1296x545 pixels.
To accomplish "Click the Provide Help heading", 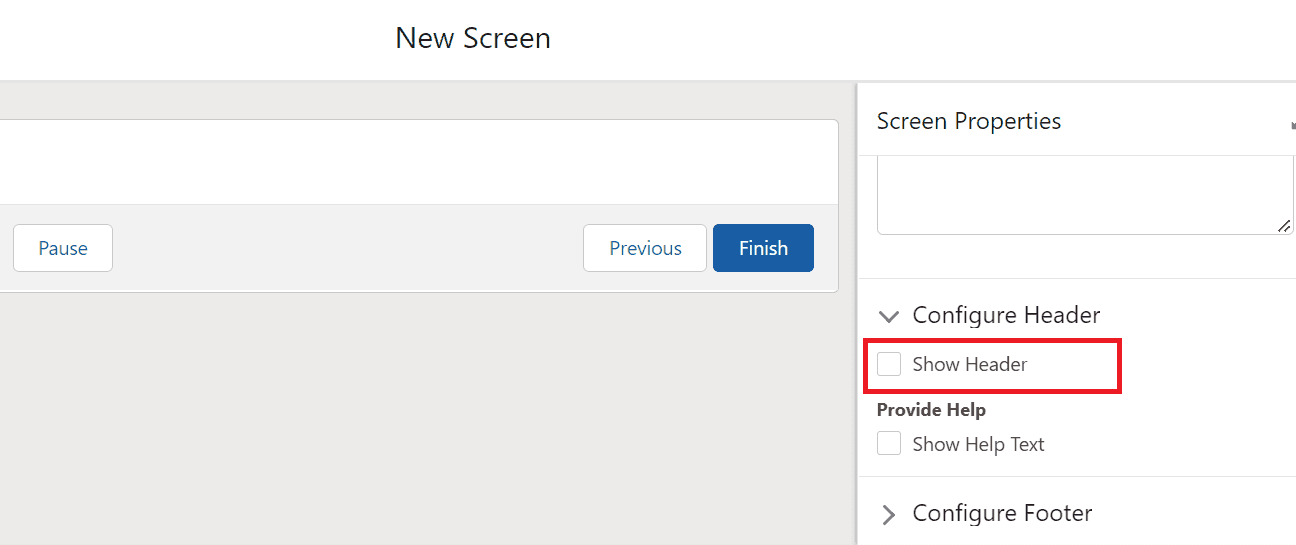I will pos(931,410).
